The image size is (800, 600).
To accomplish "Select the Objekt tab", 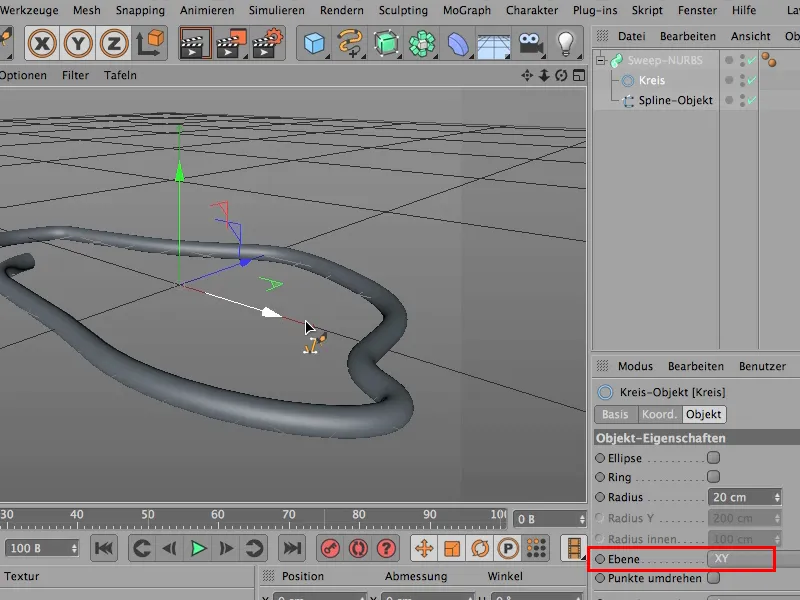I will pyautogui.click(x=704, y=414).
